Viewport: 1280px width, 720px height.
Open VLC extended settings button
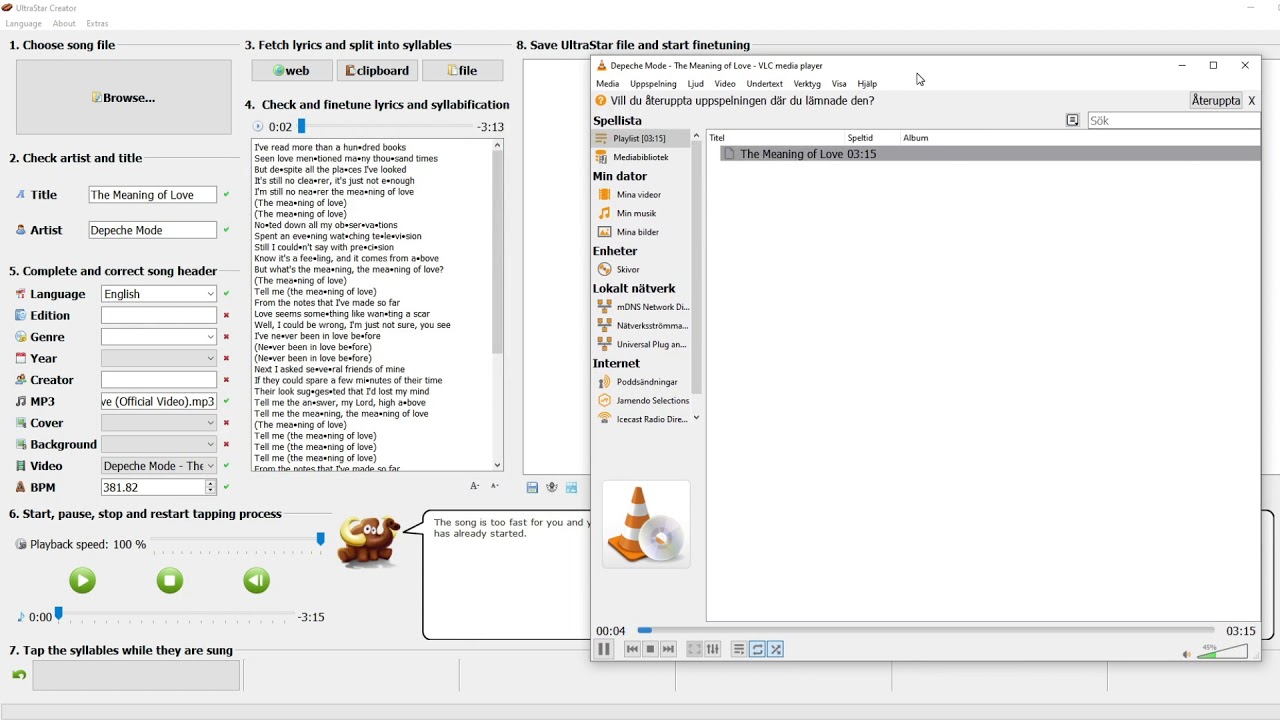coord(713,649)
